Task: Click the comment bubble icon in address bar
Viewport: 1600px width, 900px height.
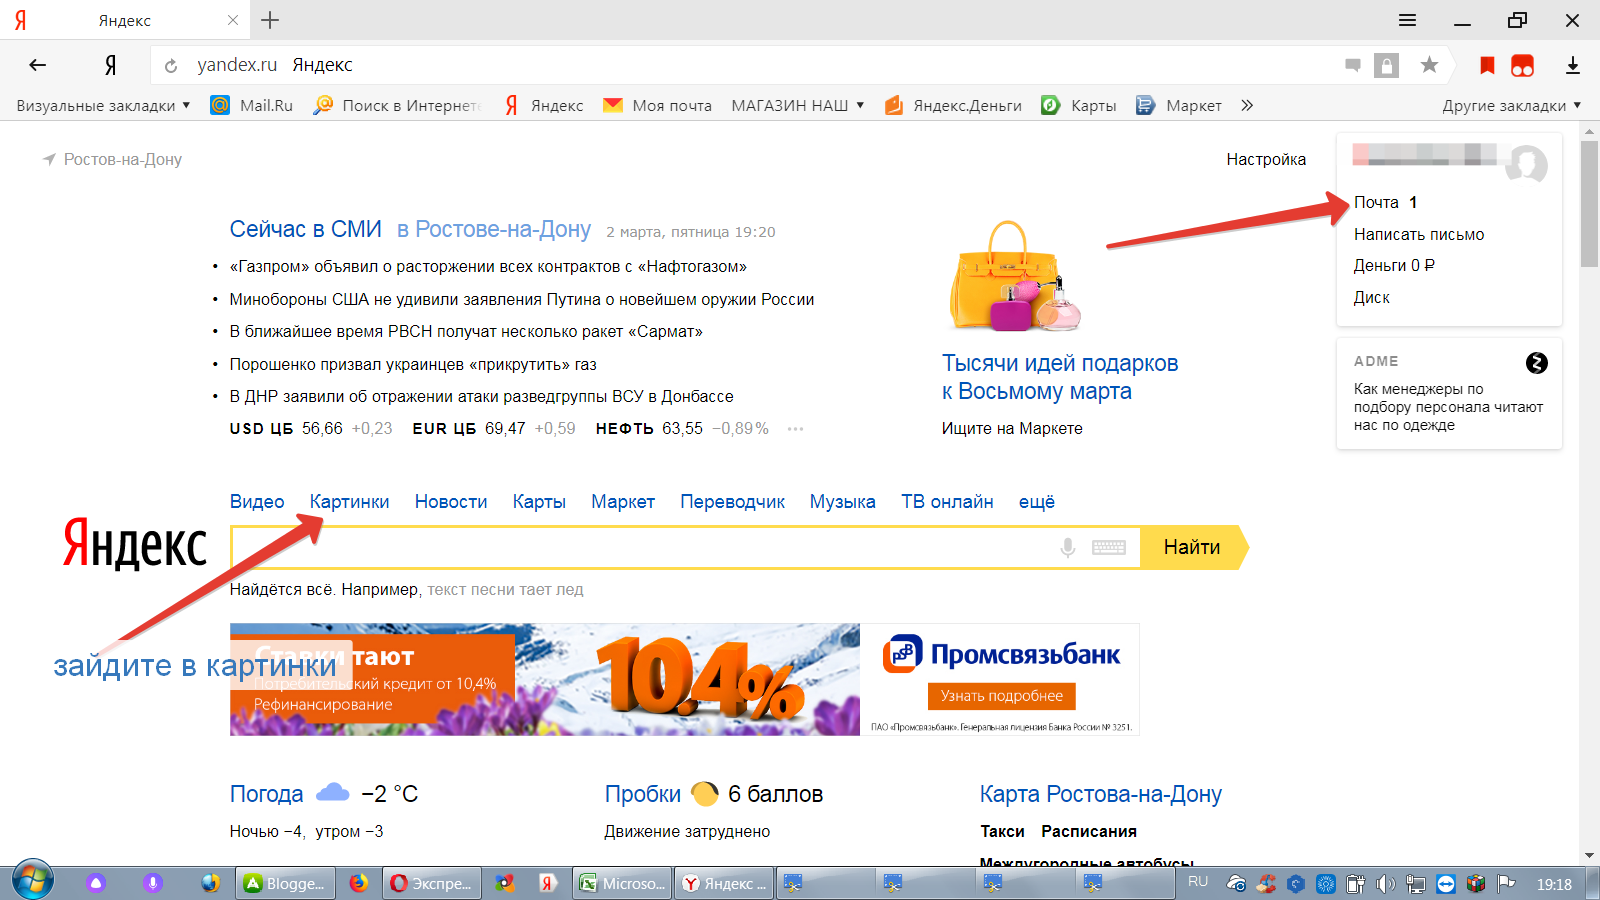Action: click(1353, 65)
